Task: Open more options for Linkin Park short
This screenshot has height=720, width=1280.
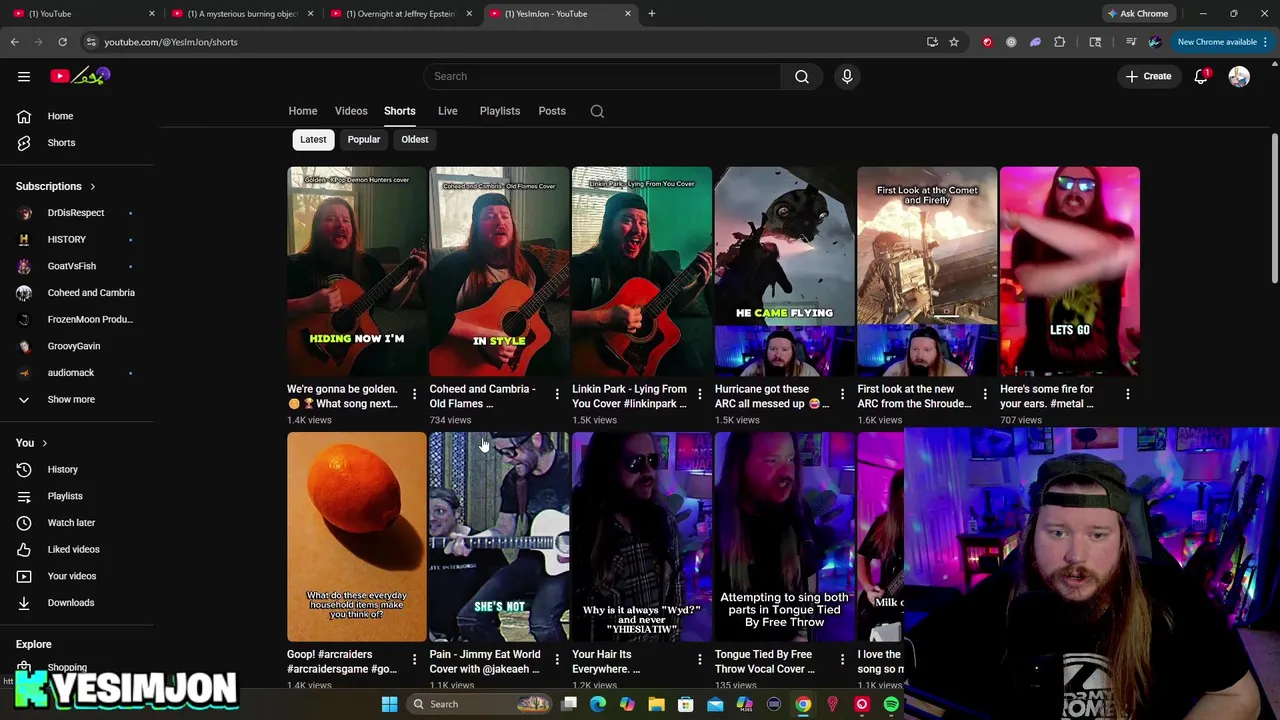Action: [x=700, y=394]
